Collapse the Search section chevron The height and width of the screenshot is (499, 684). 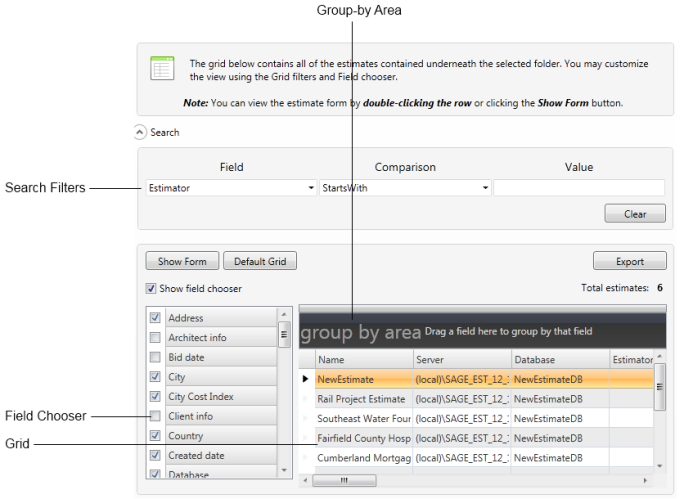143,132
